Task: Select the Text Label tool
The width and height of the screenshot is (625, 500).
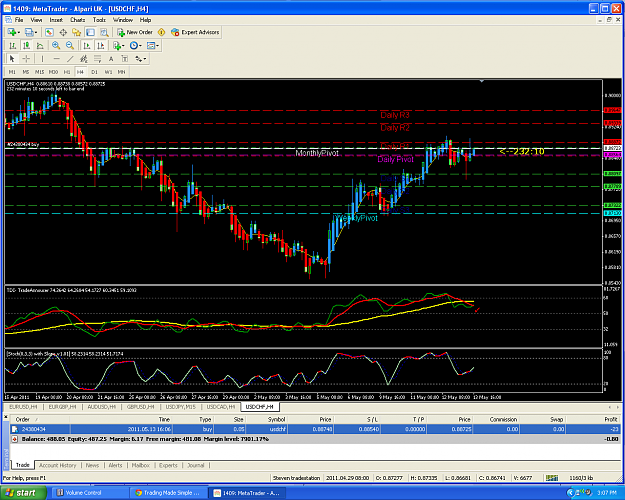Action: (x=125, y=59)
